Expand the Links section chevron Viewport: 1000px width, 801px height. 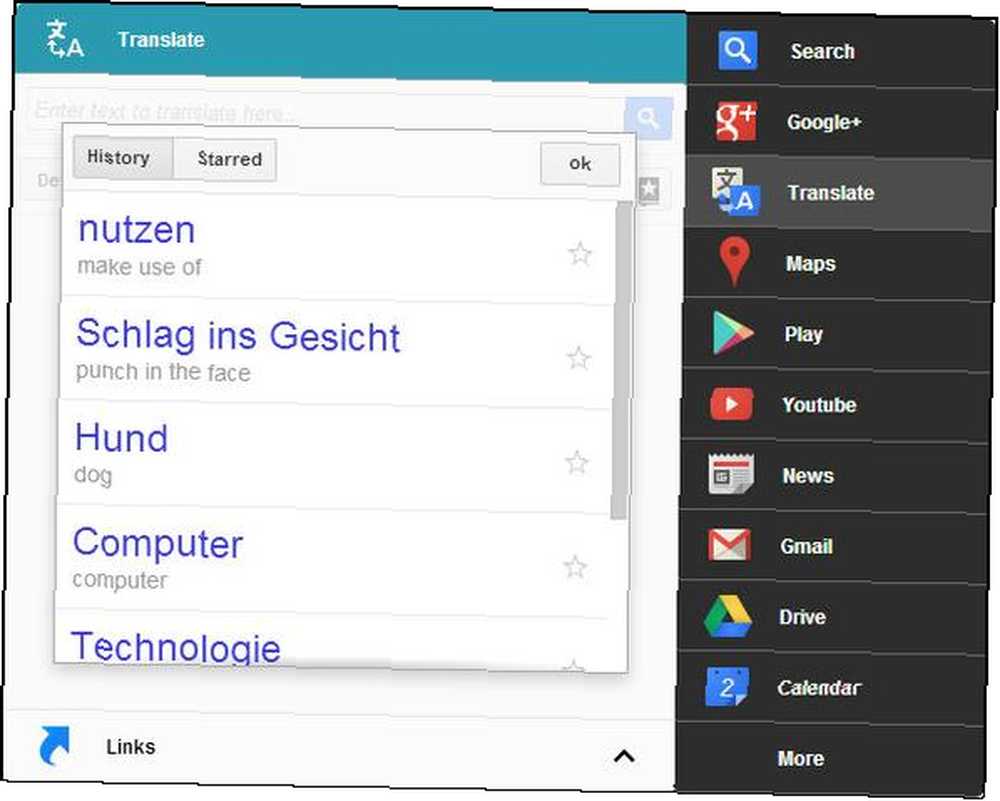[624, 756]
